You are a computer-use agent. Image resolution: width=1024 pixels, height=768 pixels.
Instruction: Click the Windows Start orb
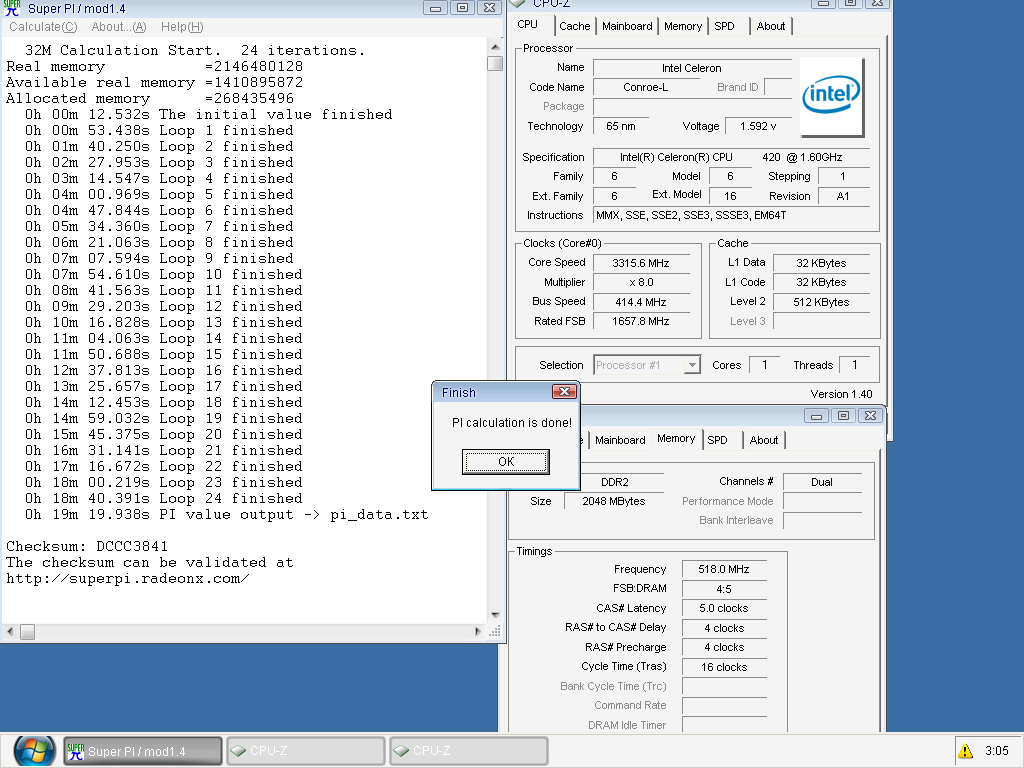34,751
